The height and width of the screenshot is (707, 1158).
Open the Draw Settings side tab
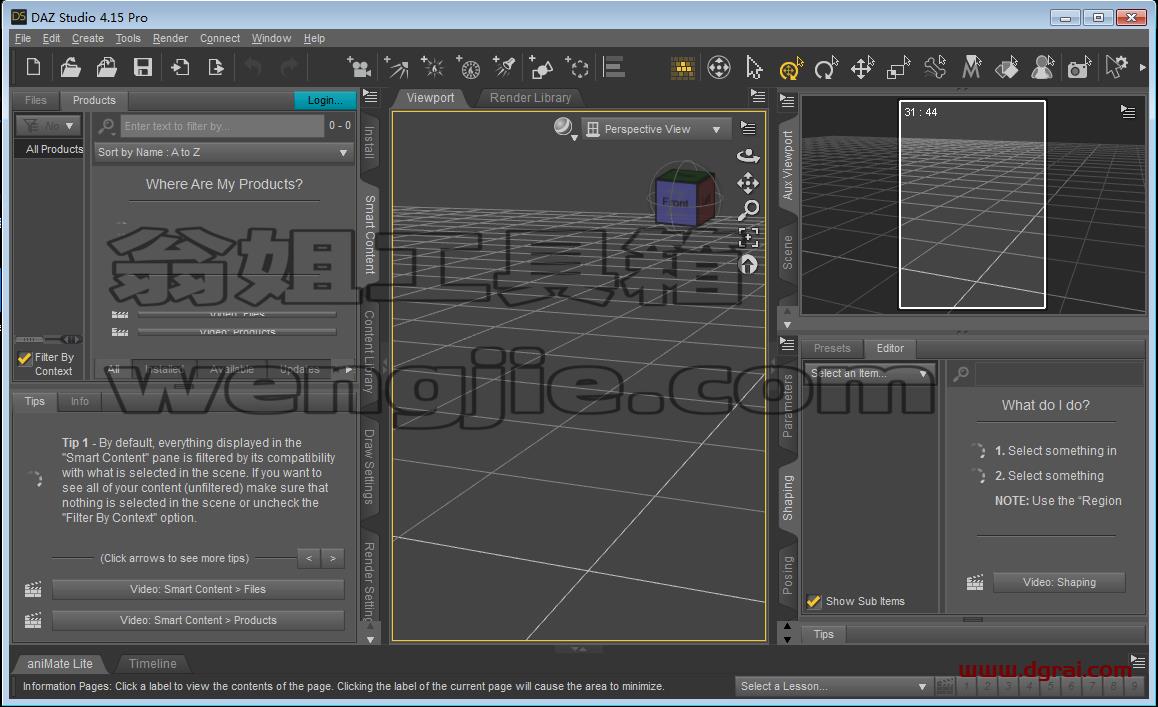[x=369, y=467]
